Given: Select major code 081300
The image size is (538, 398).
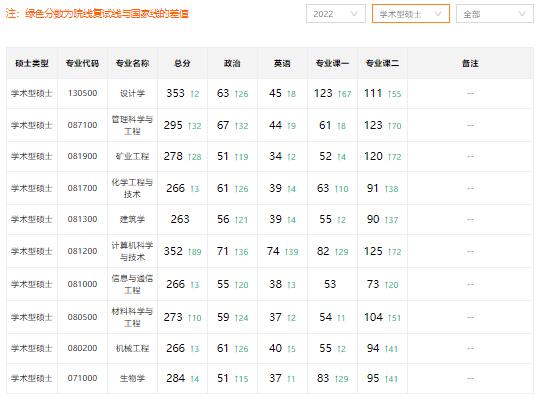Looking at the screenshot, I should [x=82, y=219].
